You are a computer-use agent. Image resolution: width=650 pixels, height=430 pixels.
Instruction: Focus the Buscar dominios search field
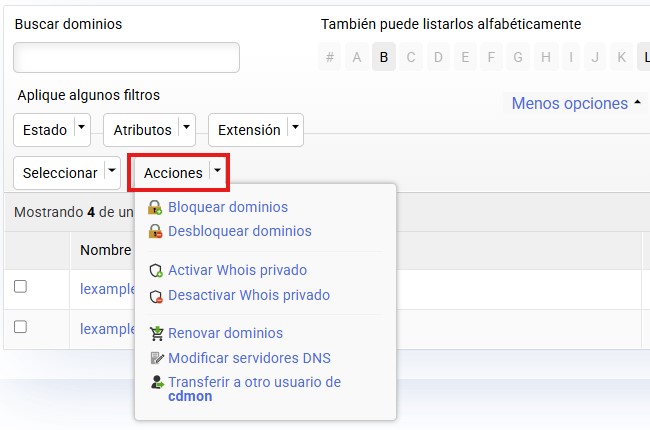126,58
